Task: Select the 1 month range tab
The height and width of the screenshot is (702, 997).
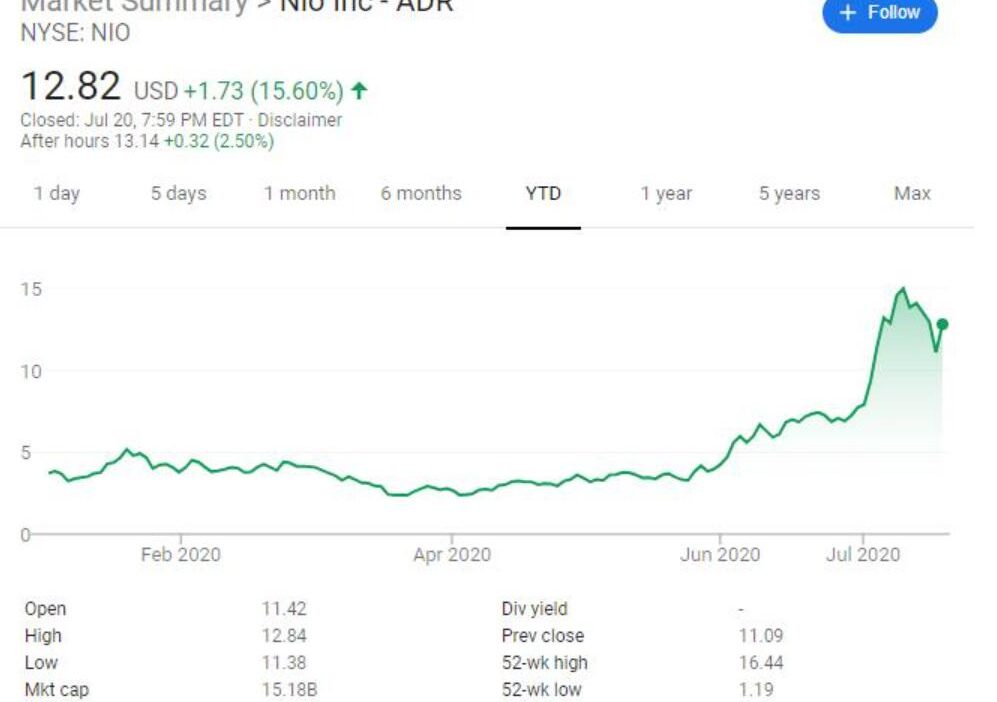Action: [x=299, y=193]
